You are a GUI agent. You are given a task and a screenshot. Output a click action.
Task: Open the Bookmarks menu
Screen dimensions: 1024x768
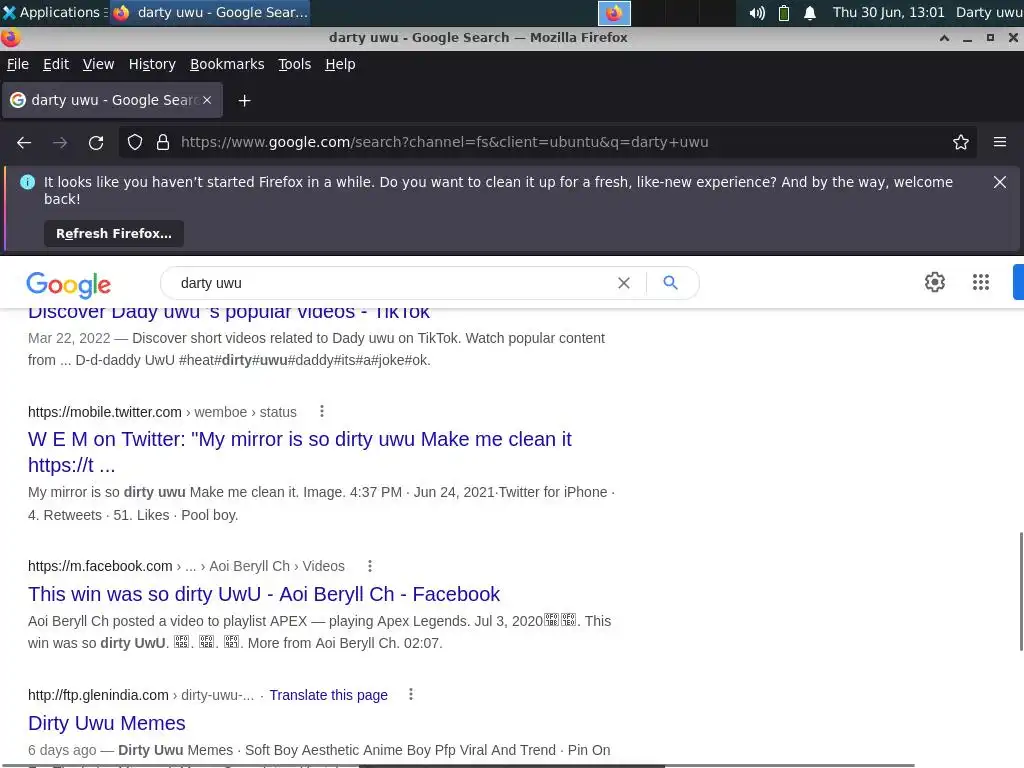click(227, 64)
